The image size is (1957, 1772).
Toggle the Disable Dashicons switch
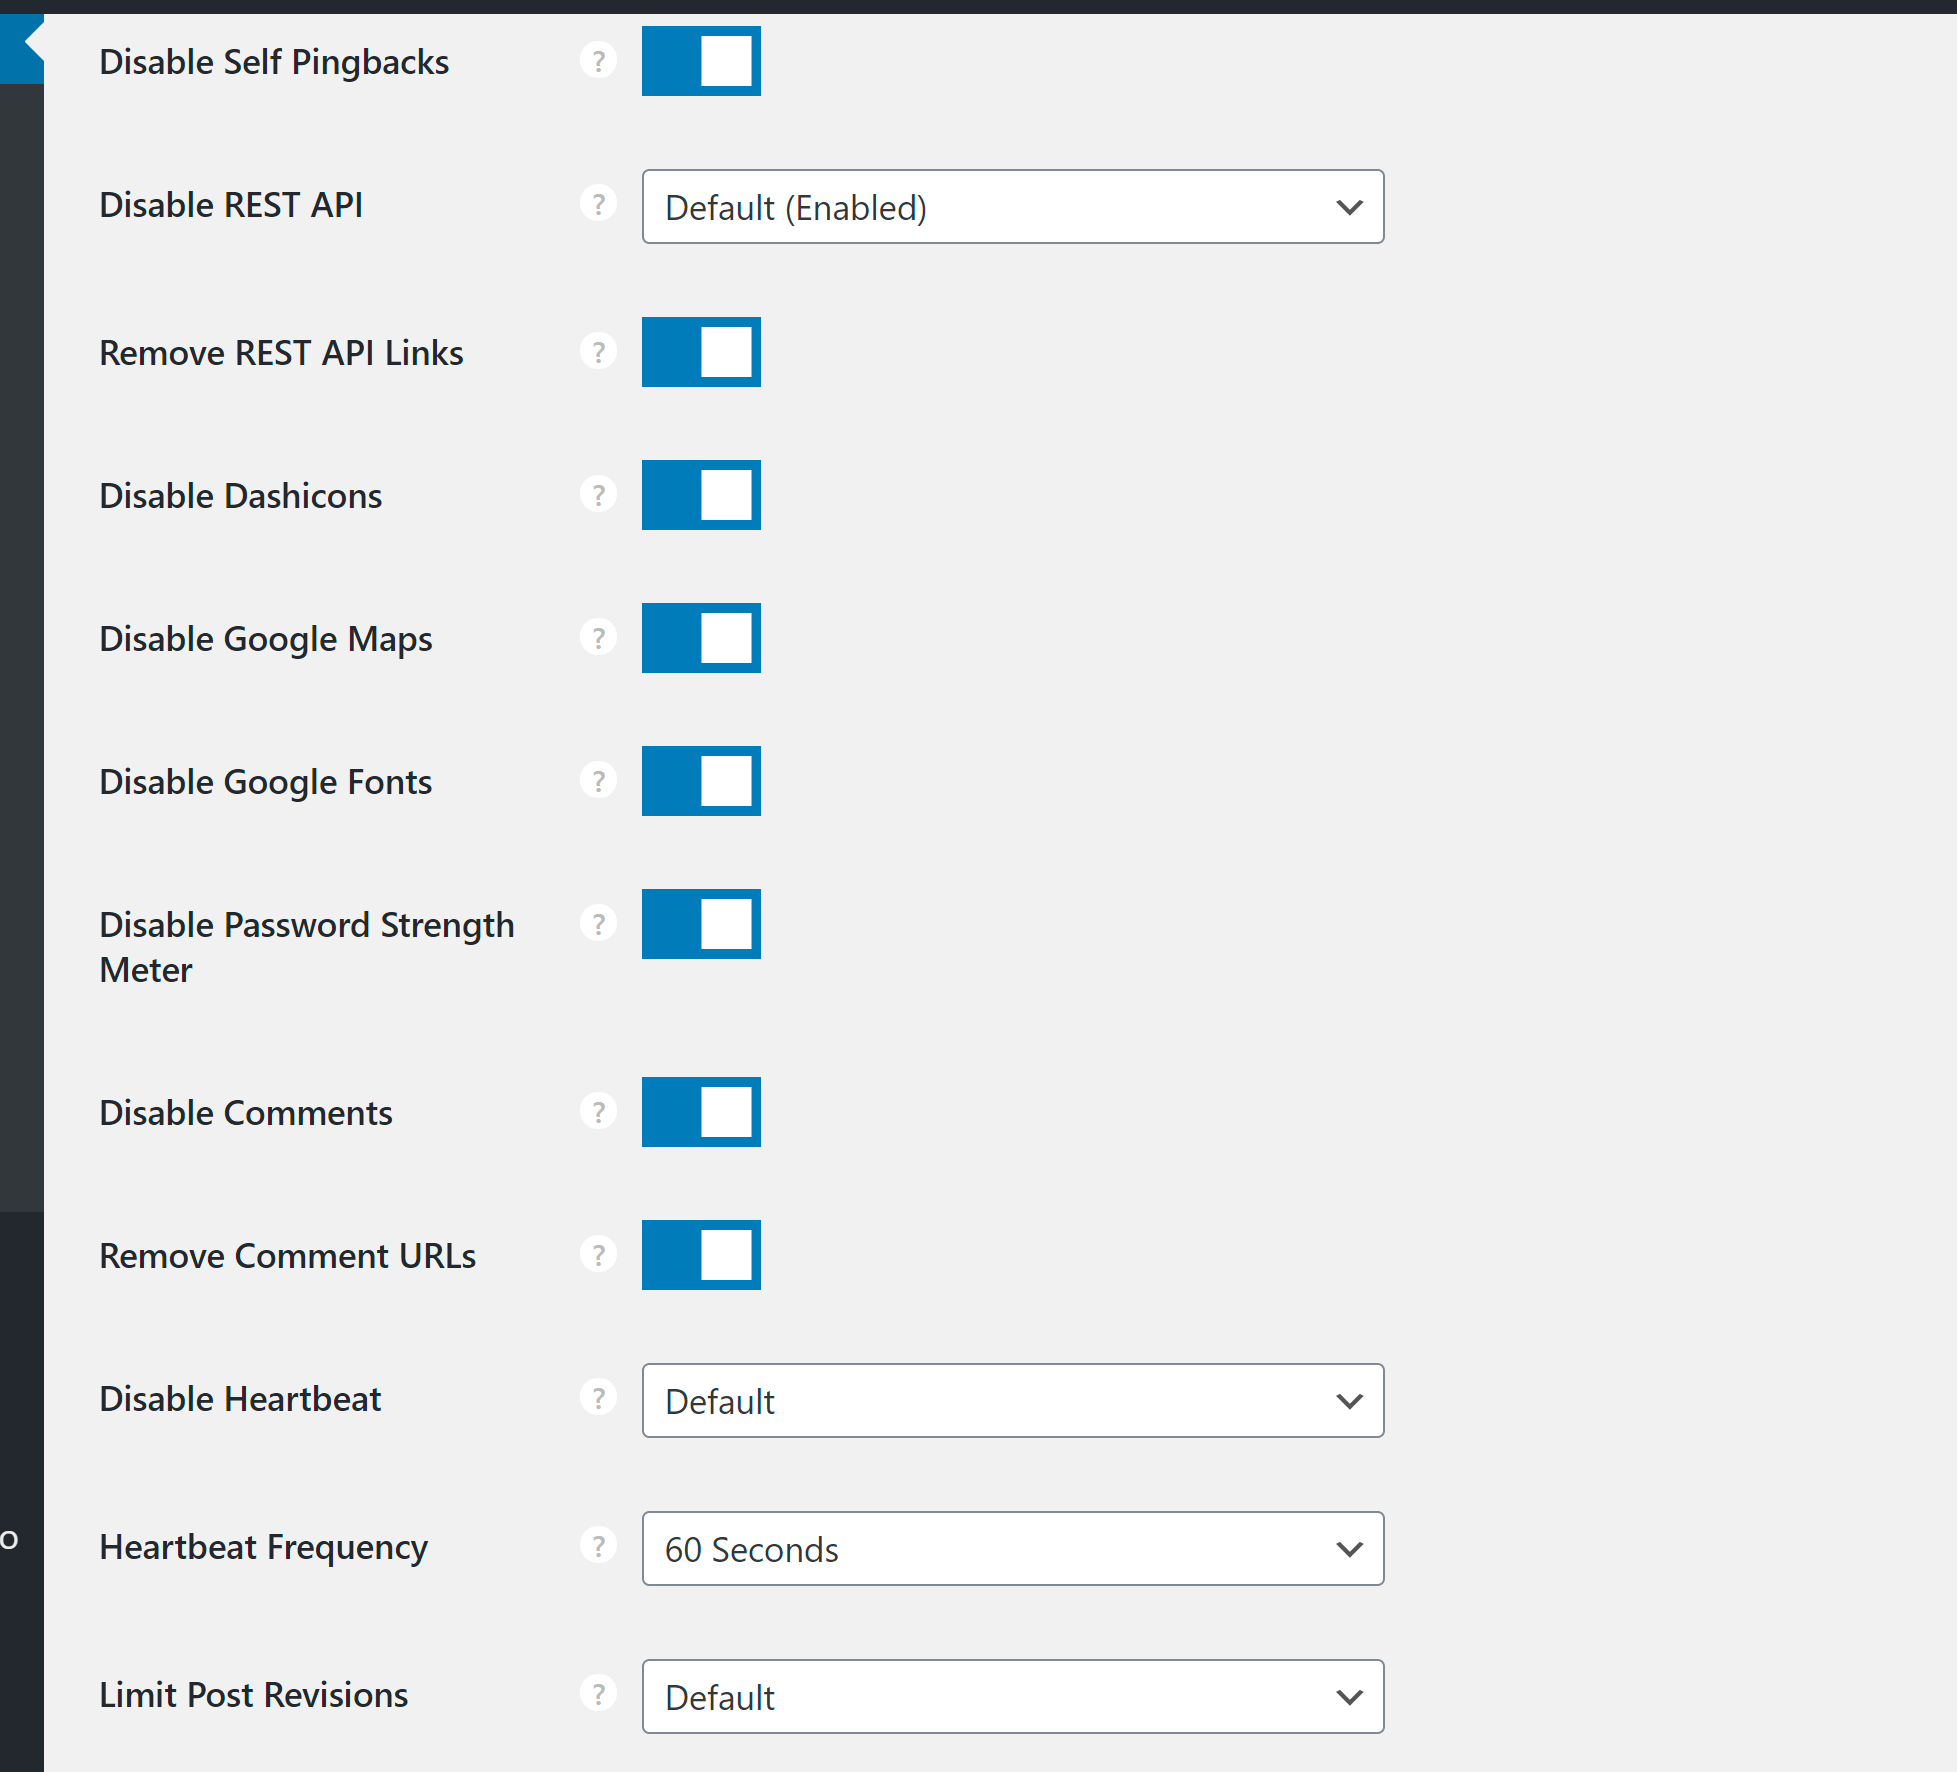701,495
